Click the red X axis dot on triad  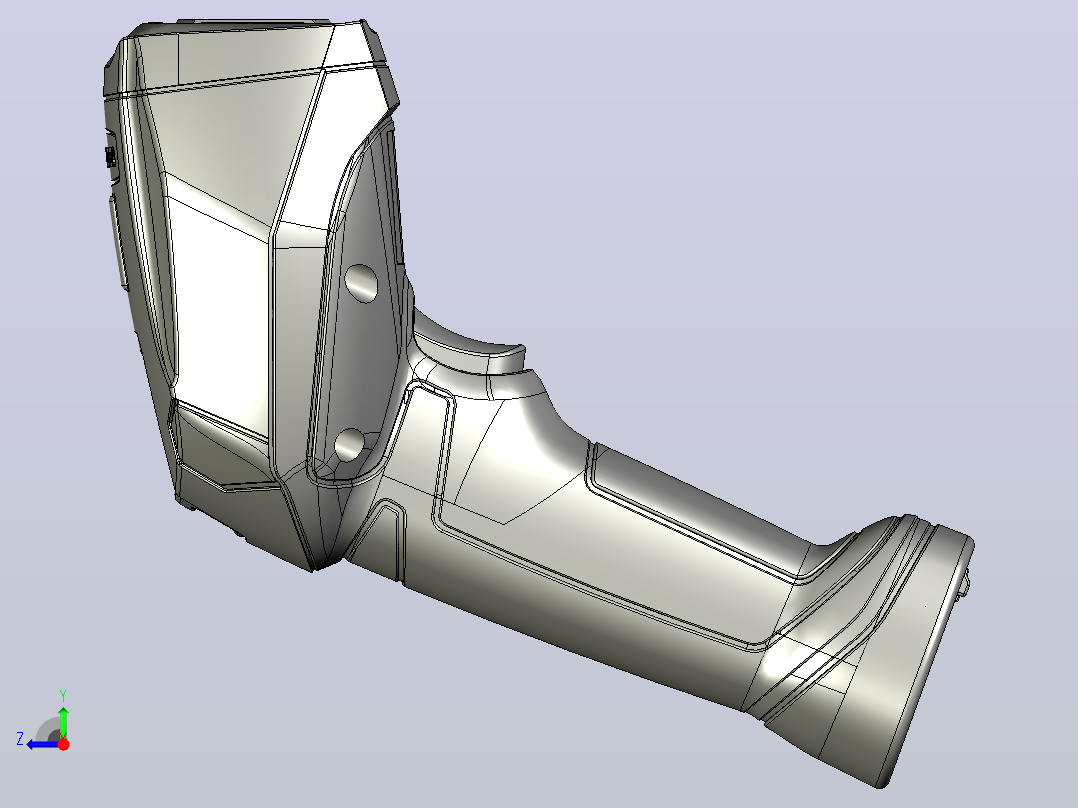63,744
